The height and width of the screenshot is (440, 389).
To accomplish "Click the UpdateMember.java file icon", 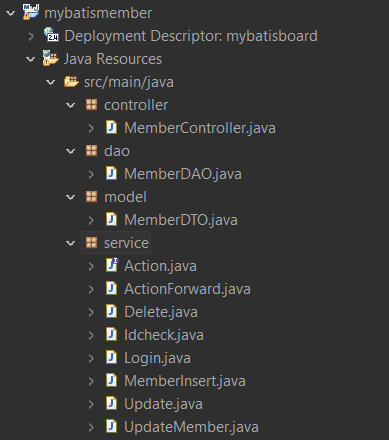I will pyautogui.click(x=111, y=426).
